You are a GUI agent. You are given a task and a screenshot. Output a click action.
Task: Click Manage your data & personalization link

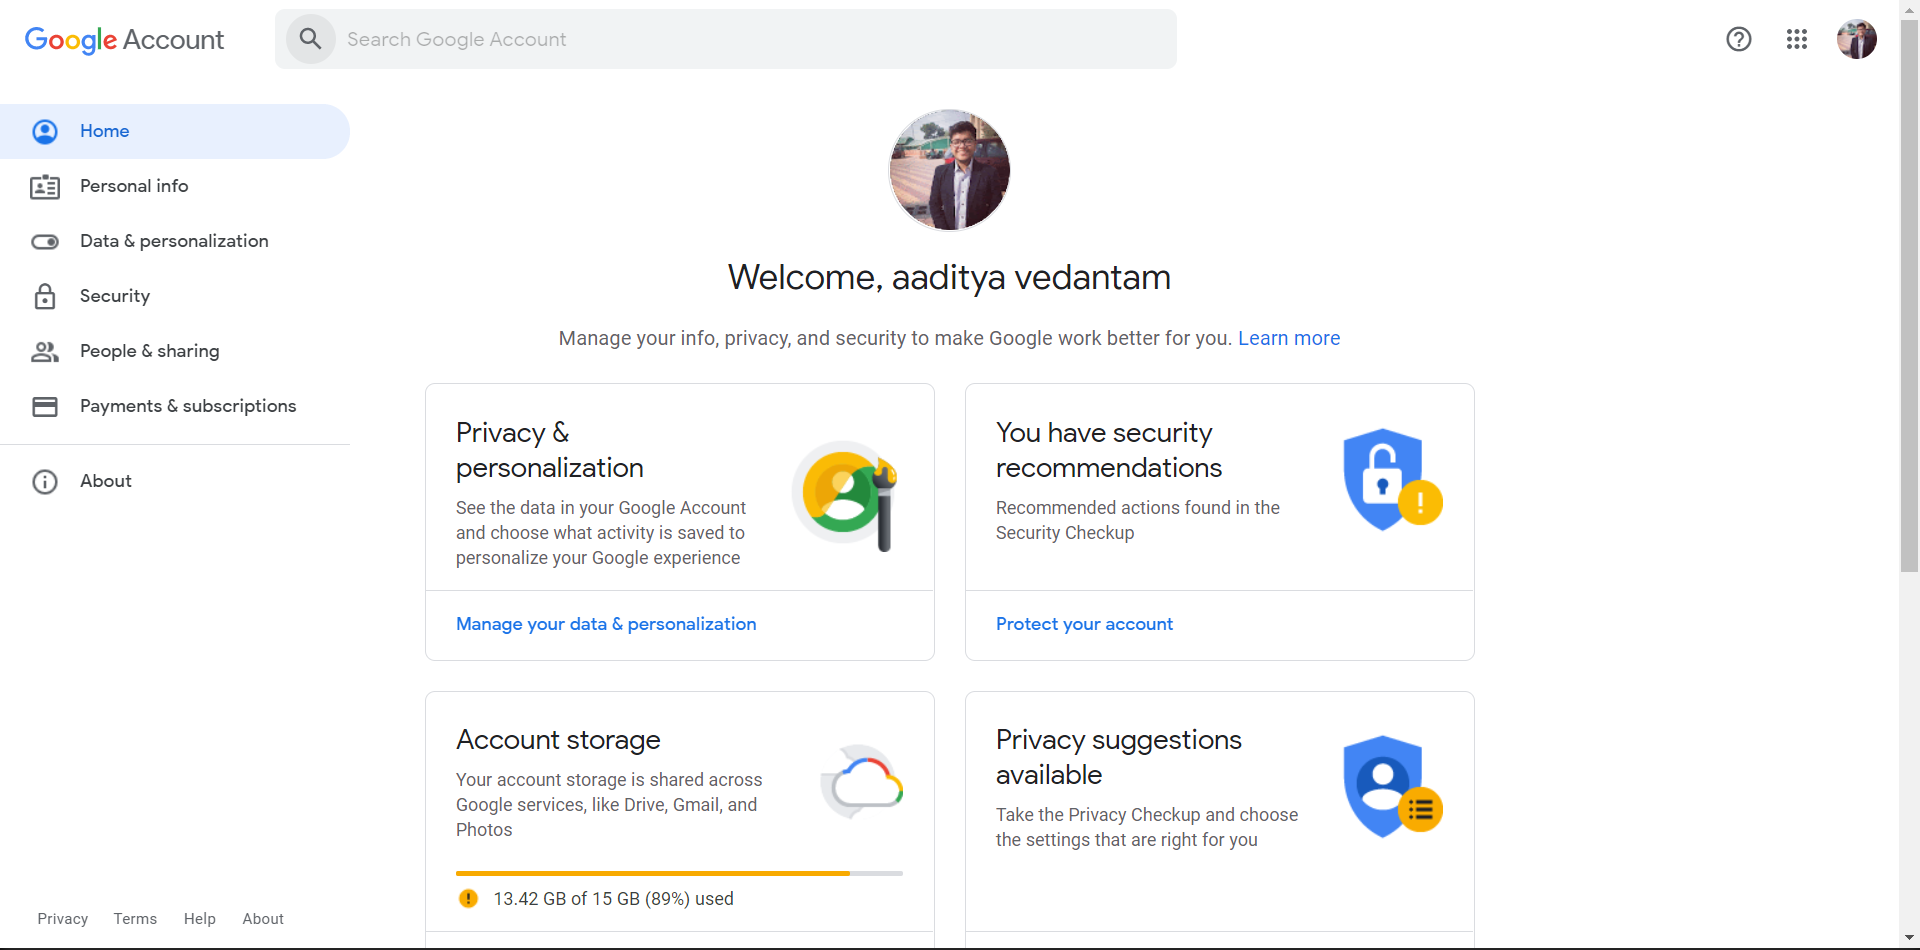coord(606,624)
